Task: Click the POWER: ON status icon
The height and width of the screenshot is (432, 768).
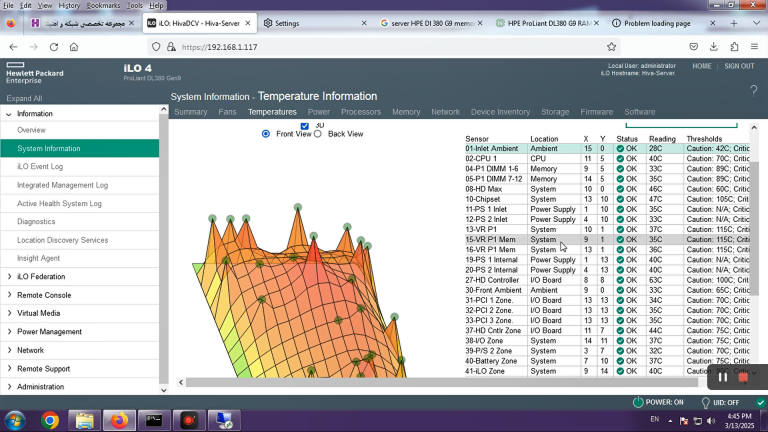Action: 638,402
